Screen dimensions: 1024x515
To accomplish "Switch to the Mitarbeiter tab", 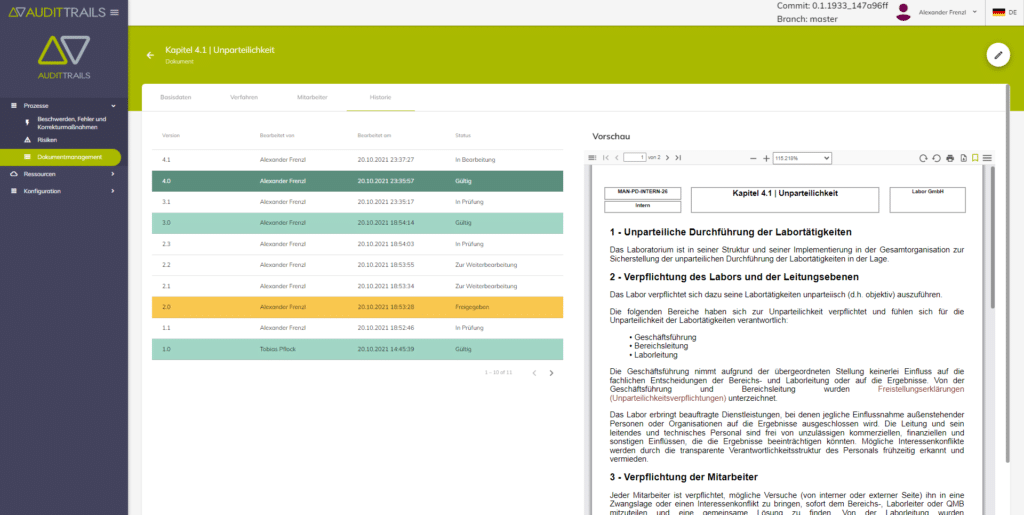I will point(312,97).
